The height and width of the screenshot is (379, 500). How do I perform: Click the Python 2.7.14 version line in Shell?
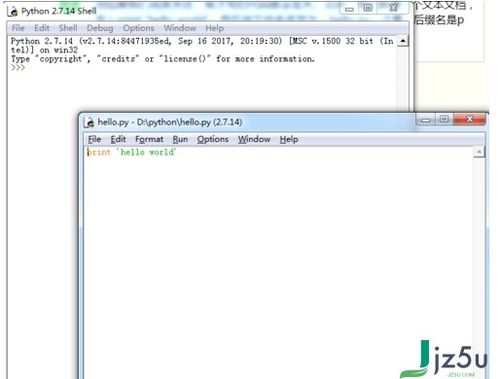point(202,41)
